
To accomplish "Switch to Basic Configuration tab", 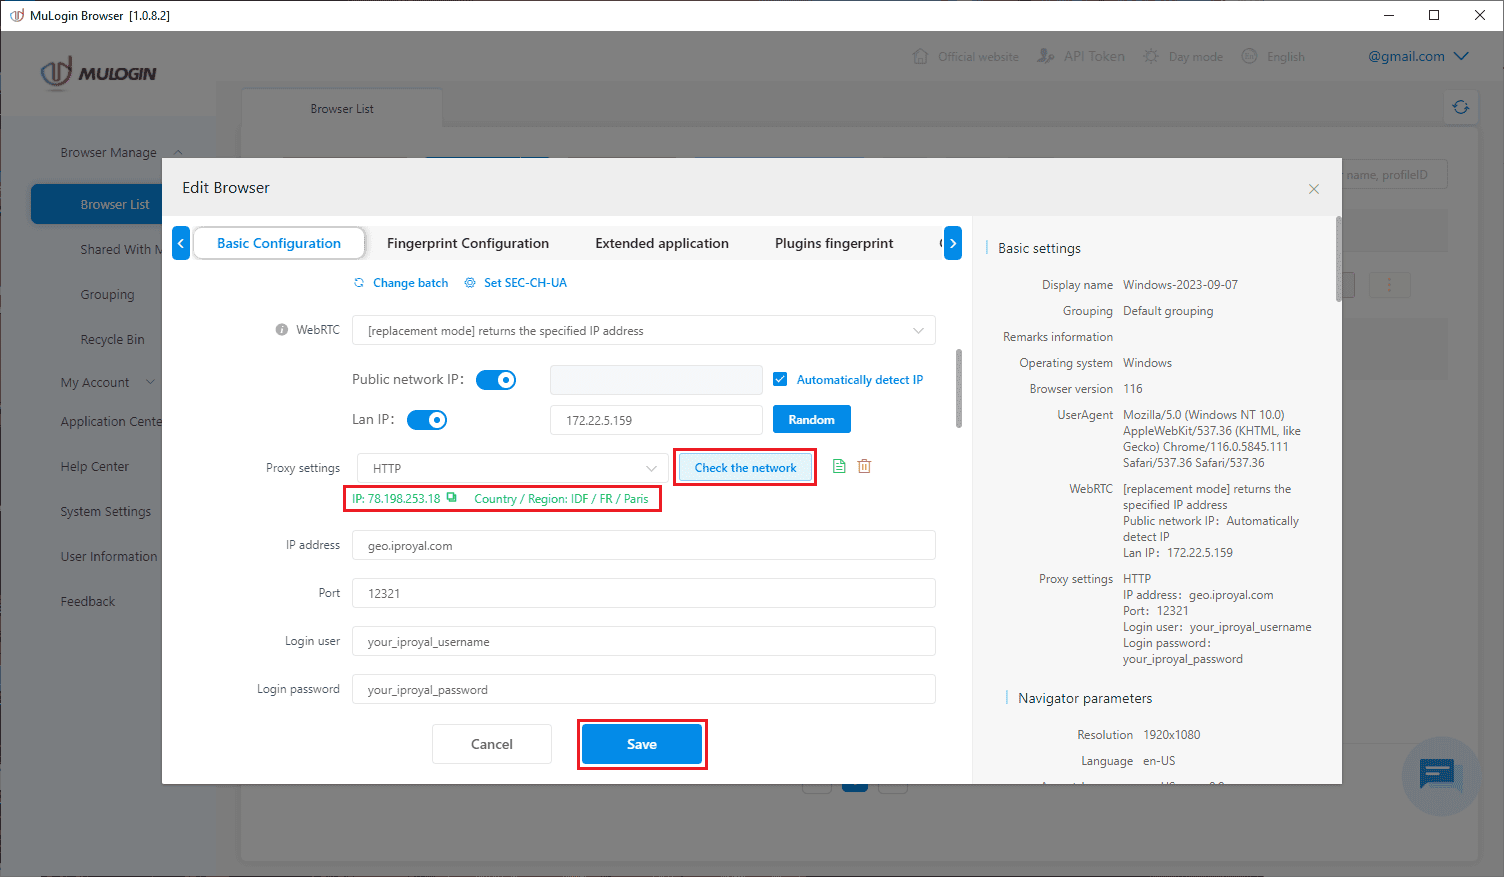I will (279, 243).
